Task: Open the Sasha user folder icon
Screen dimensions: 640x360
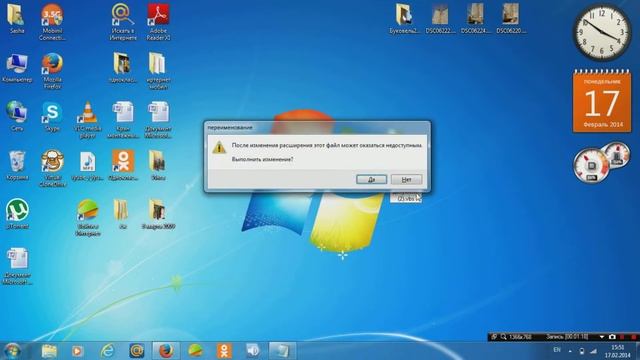Action: (17, 18)
